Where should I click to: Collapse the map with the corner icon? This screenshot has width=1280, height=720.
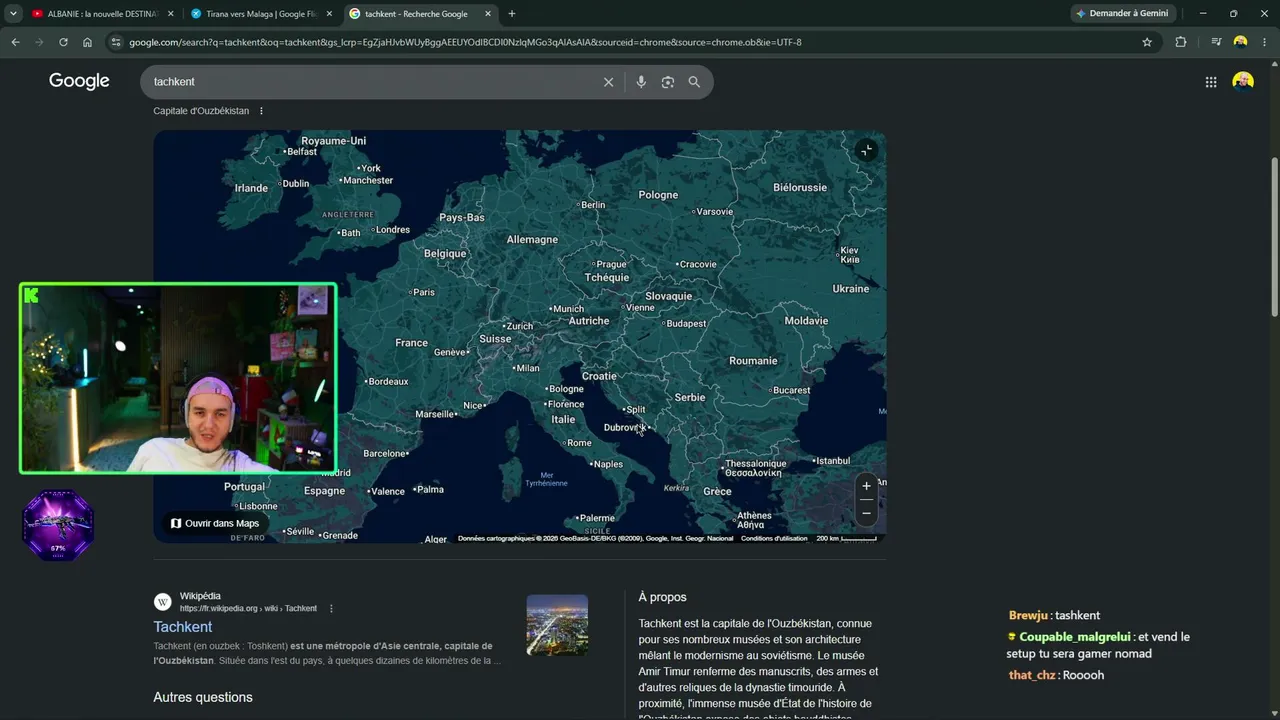(x=866, y=150)
